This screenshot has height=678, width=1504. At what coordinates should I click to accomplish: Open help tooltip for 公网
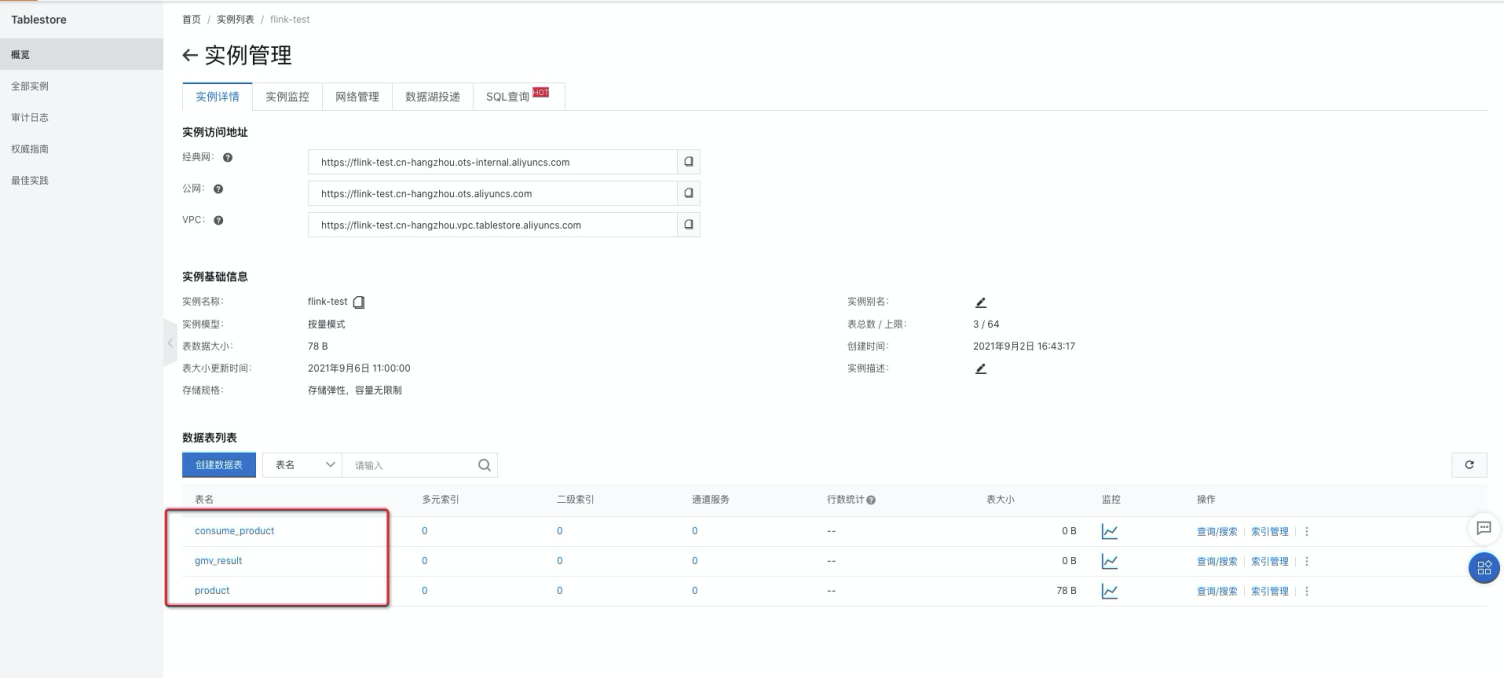[x=218, y=189]
